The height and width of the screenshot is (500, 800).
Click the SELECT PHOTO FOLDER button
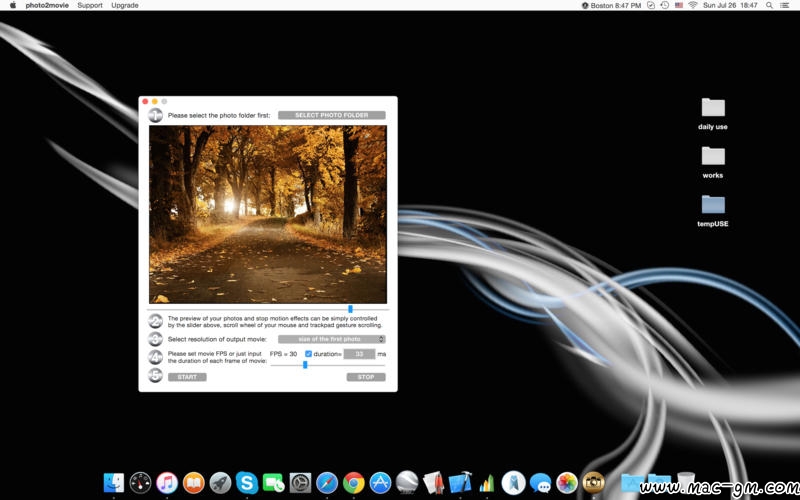click(x=331, y=115)
